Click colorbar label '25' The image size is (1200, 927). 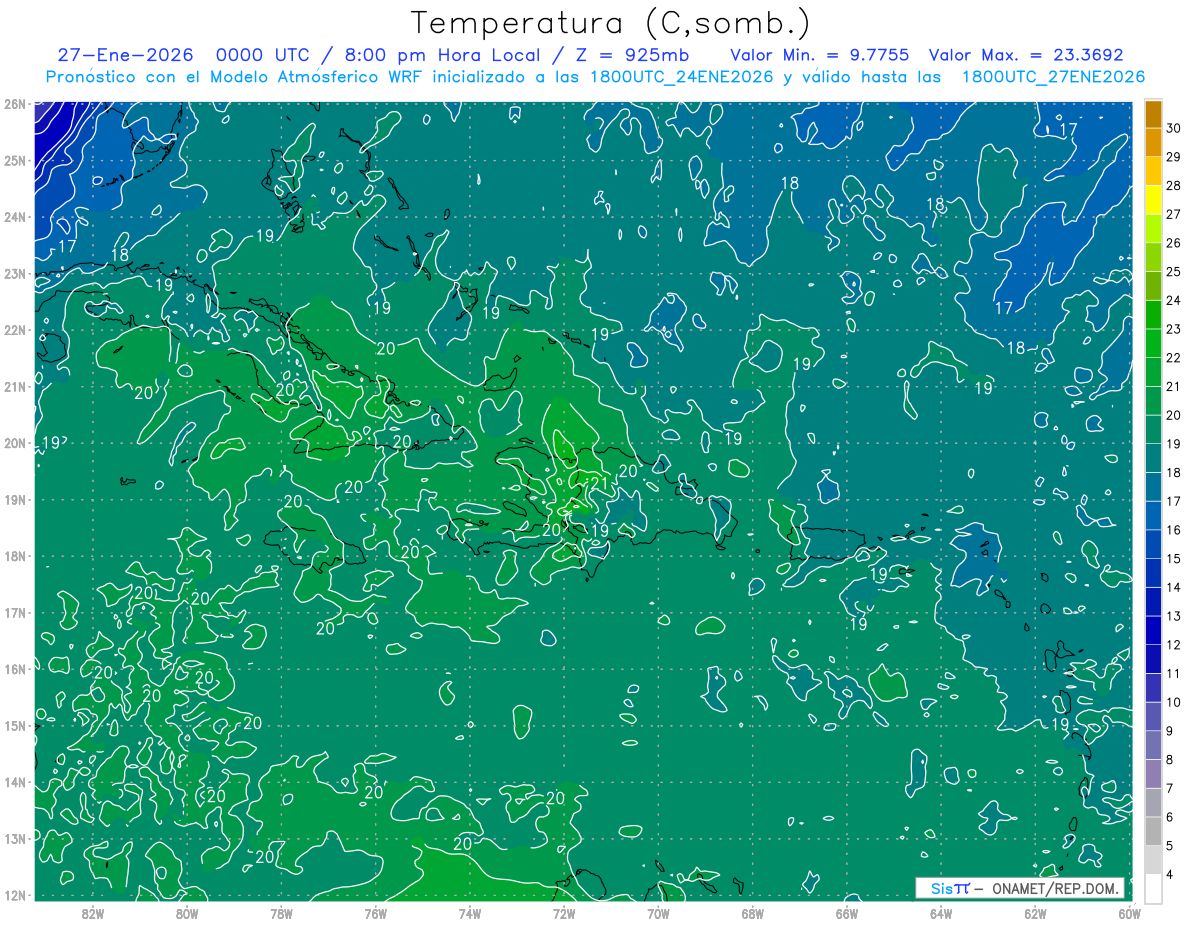tap(1174, 272)
